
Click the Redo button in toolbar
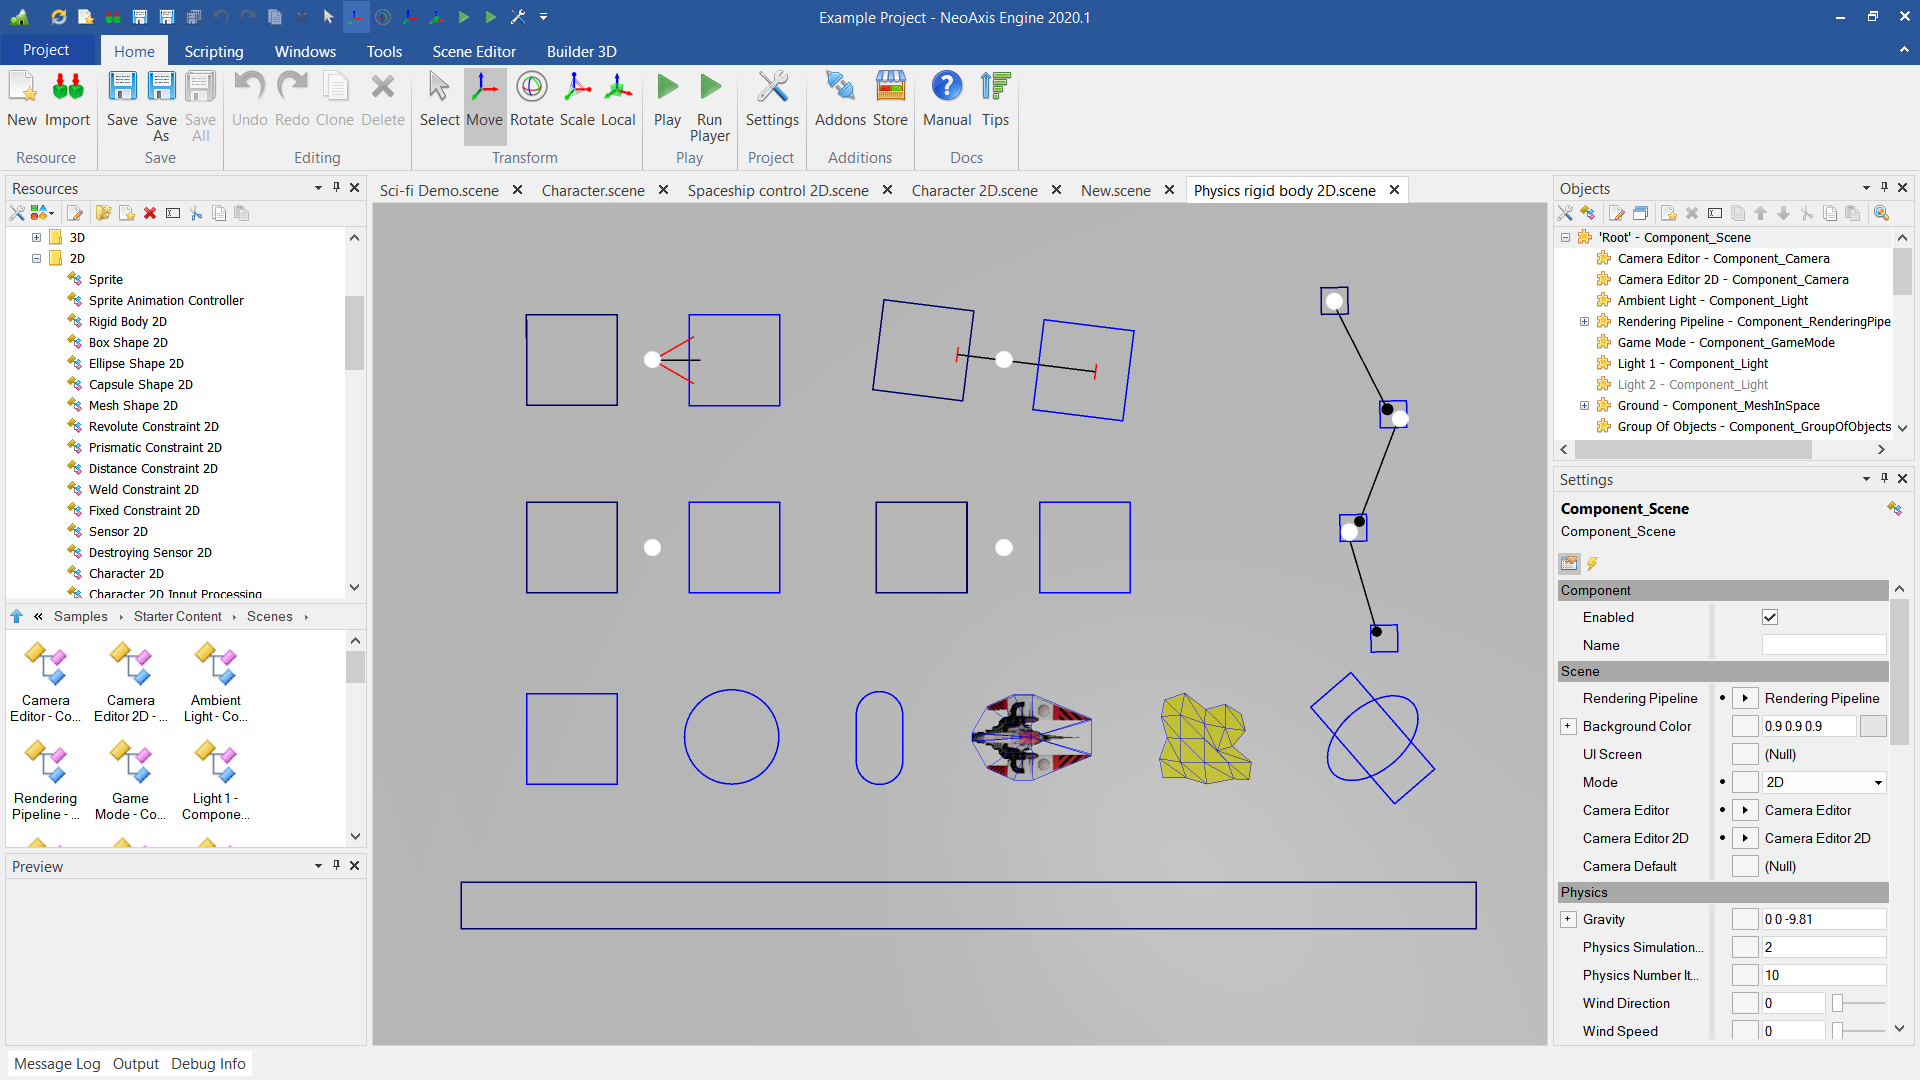pyautogui.click(x=291, y=99)
